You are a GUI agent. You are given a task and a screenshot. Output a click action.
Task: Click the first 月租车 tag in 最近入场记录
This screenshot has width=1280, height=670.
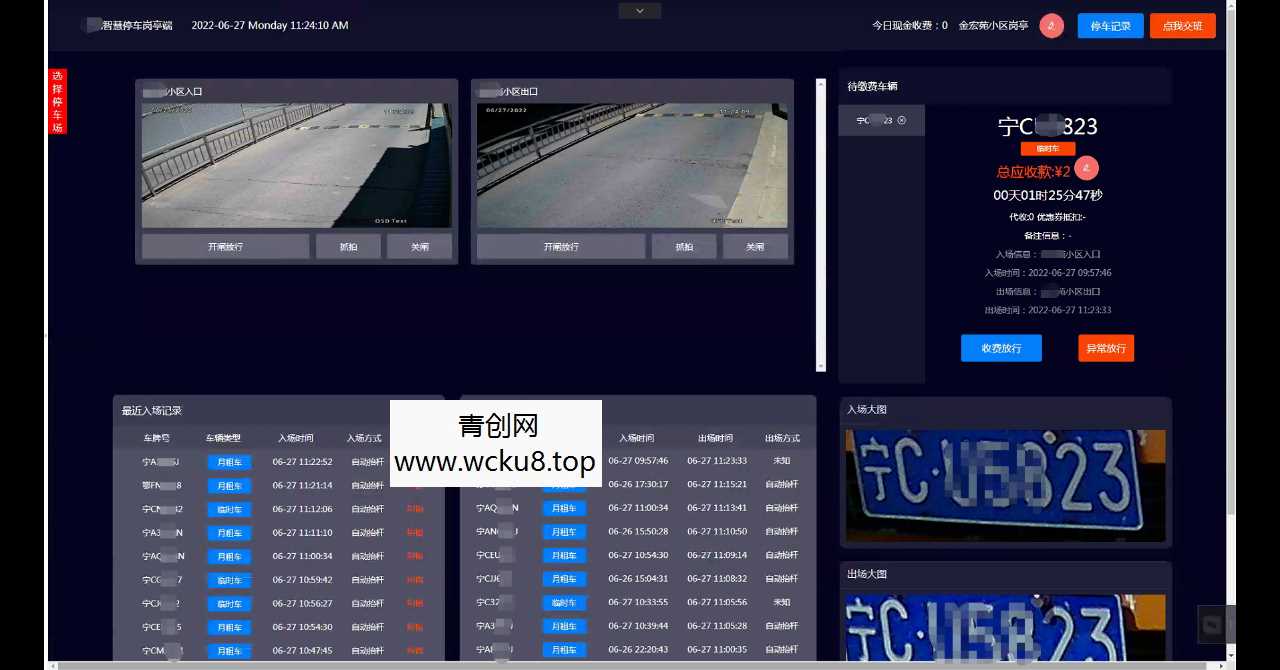click(229, 461)
